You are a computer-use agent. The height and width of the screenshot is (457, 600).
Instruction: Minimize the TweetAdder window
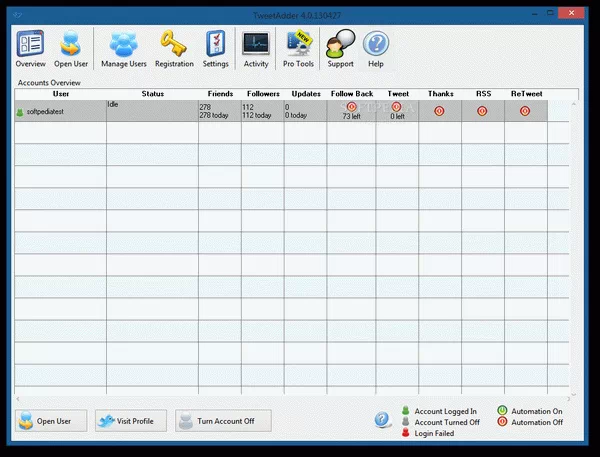click(x=535, y=13)
